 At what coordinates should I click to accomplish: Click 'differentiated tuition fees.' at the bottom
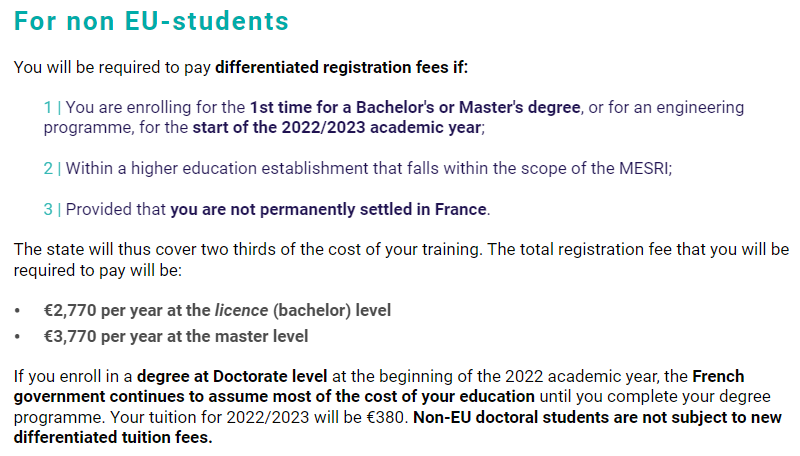pyautogui.click(x=113, y=438)
